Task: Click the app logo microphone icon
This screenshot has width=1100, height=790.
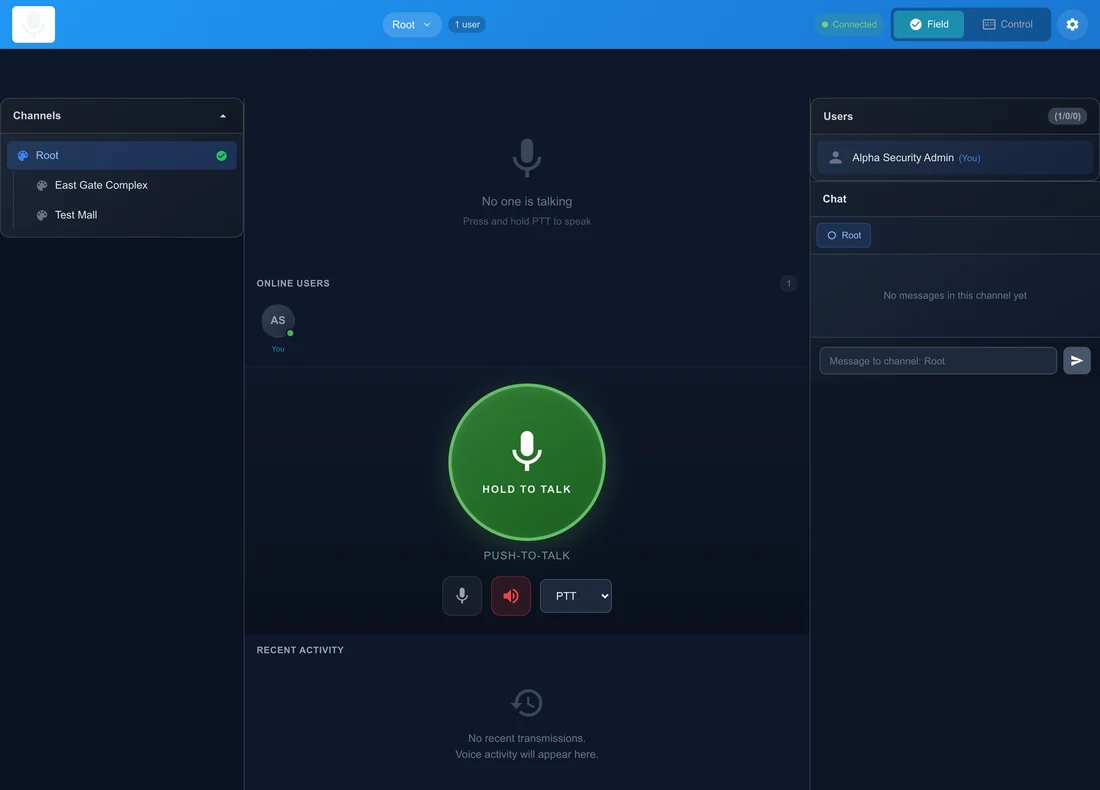Action: point(33,24)
